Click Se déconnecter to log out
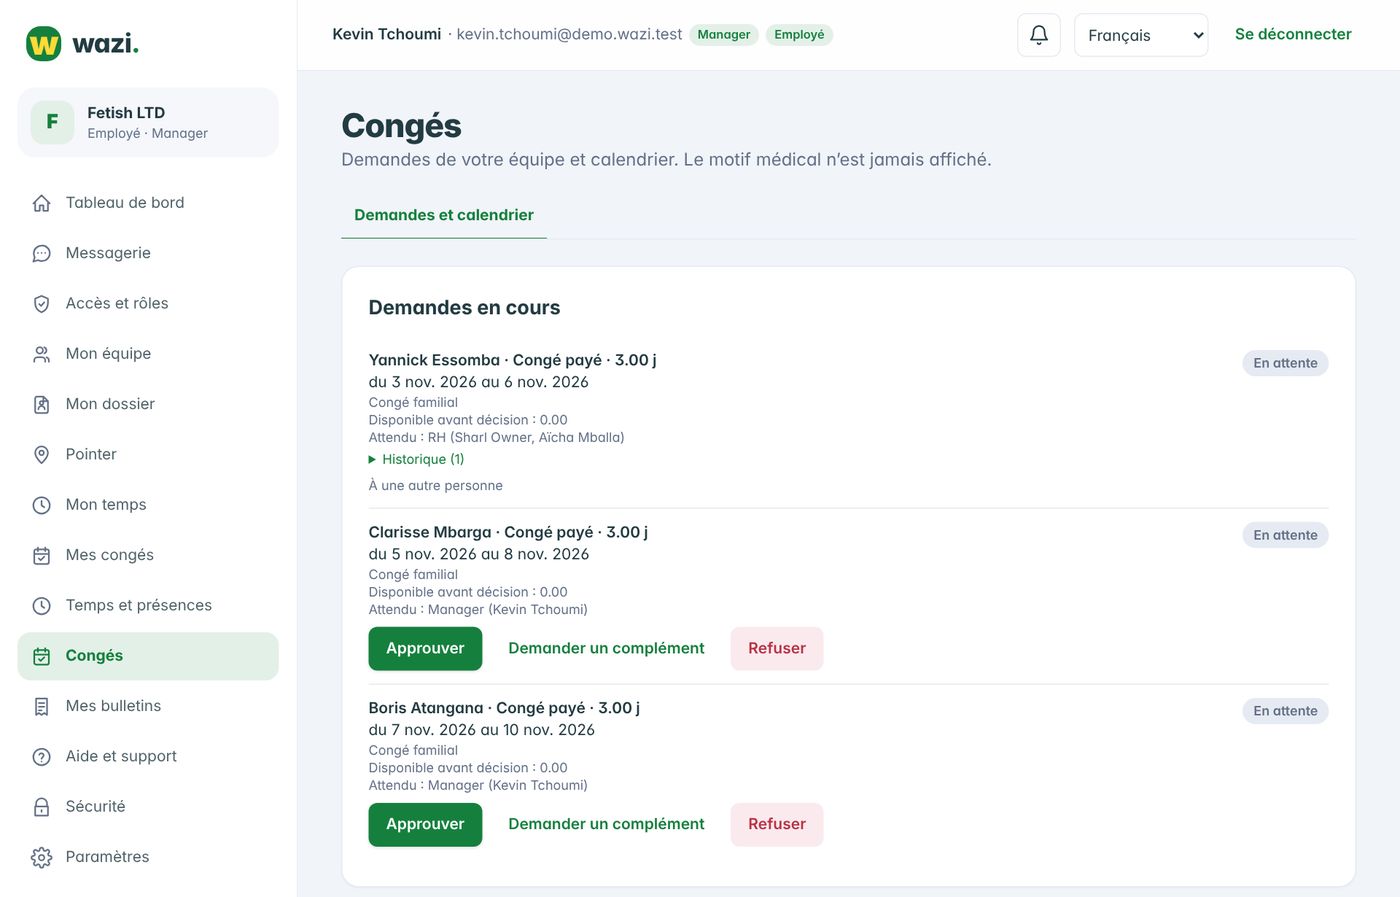This screenshot has width=1400, height=897. [x=1293, y=34]
